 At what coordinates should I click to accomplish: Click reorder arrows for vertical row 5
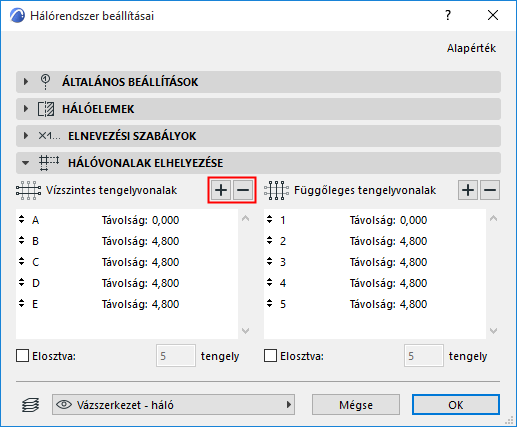click(270, 303)
